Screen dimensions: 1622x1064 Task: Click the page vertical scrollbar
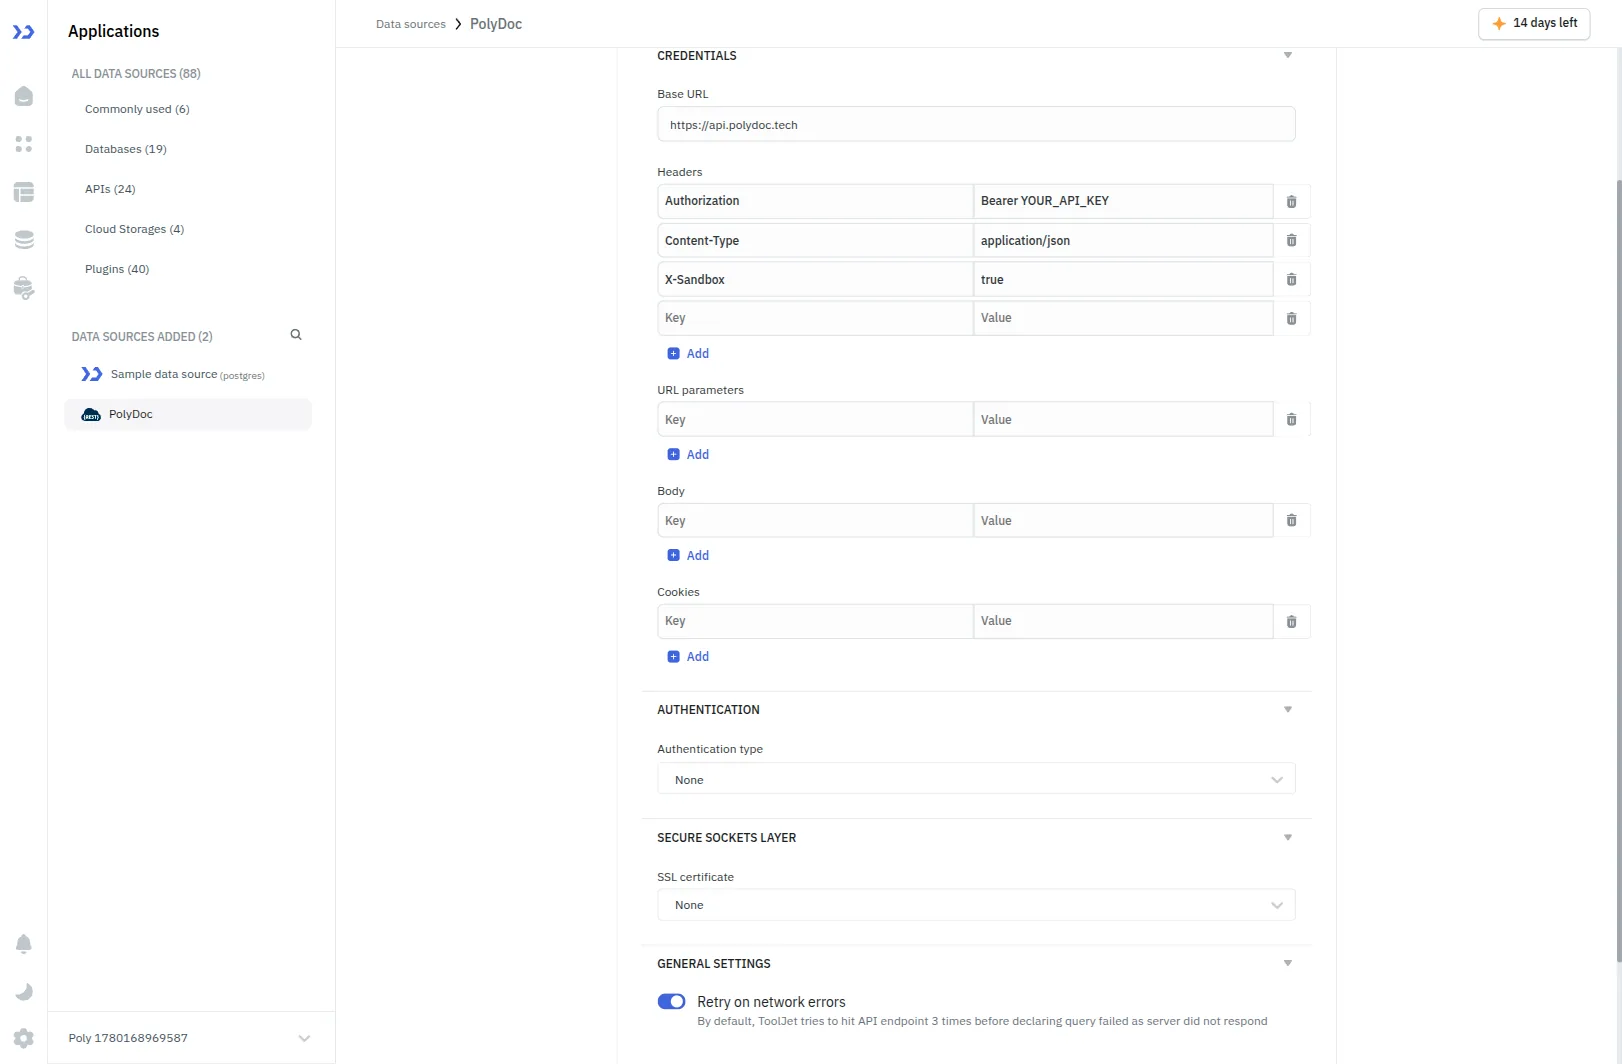tap(1618, 570)
